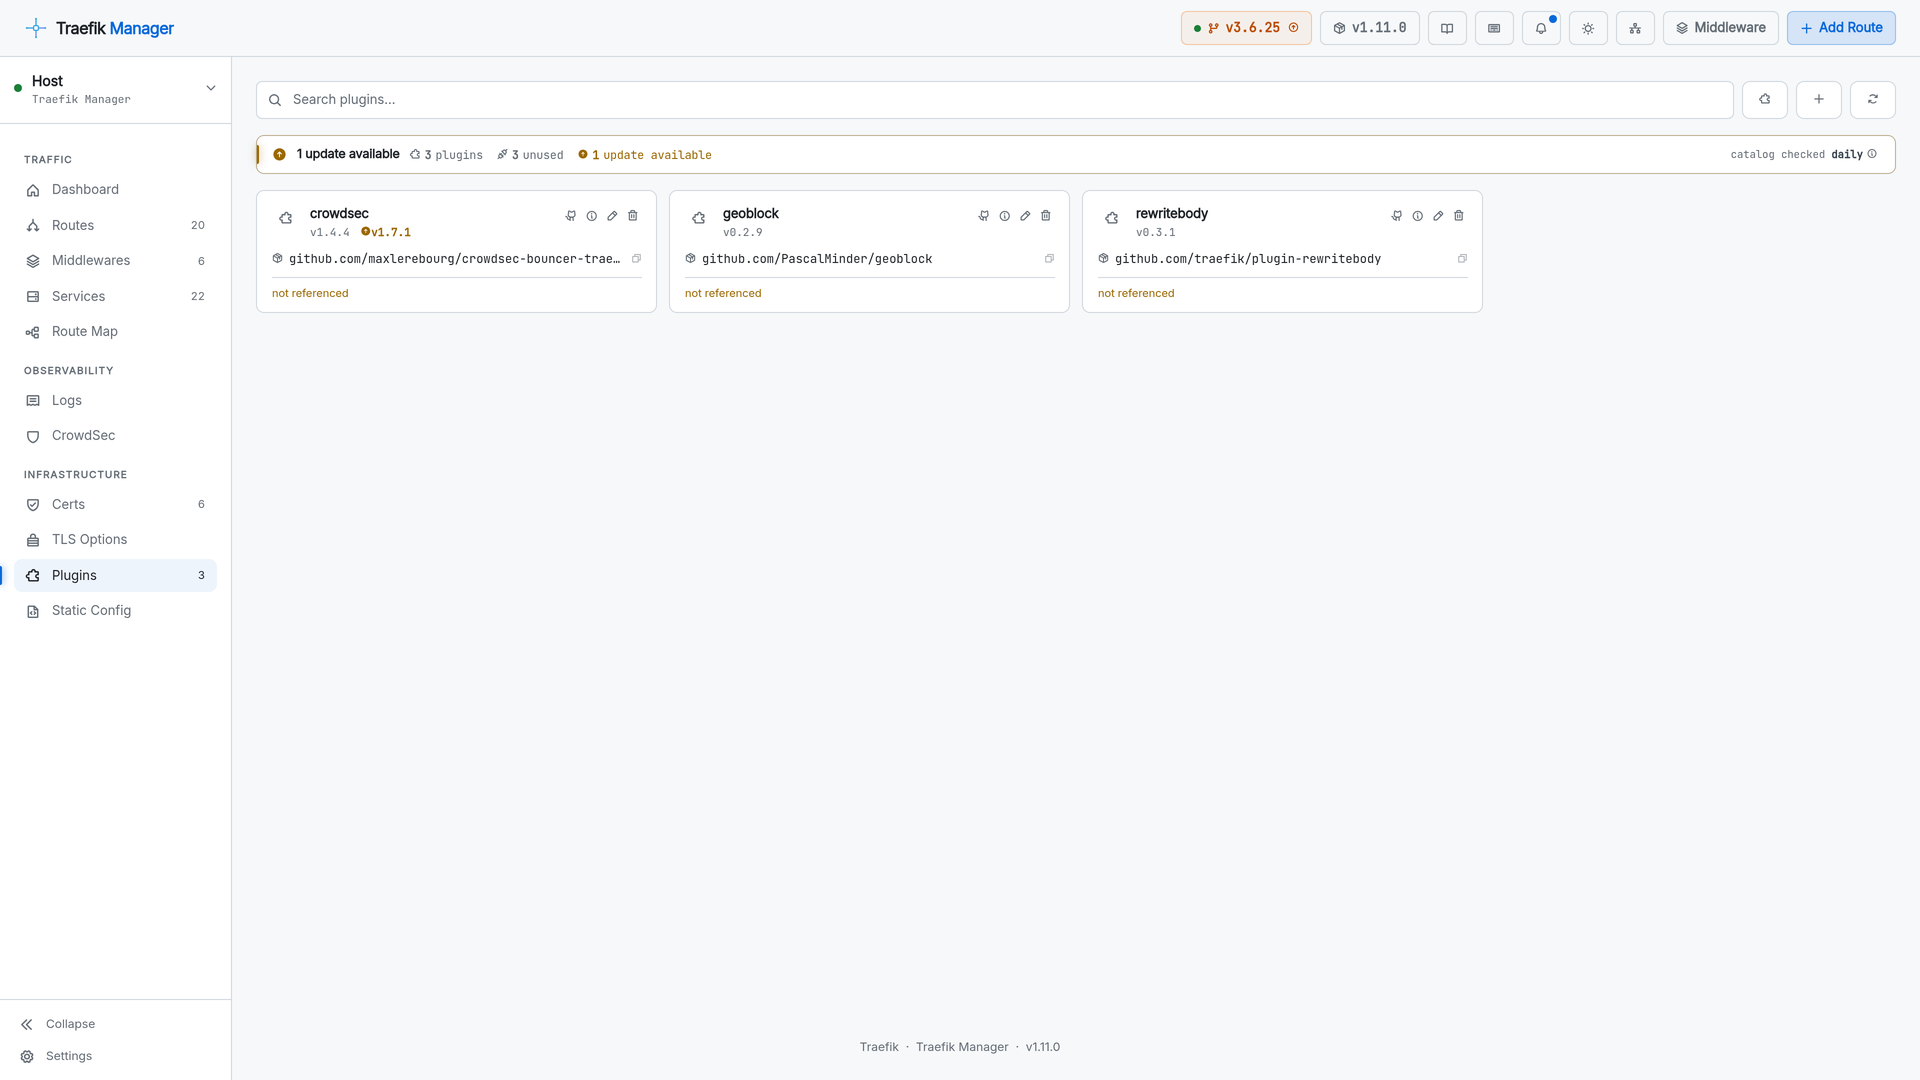Open the documentation book icon in the header
The image size is (1920, 1080).
click(1447, 28)
